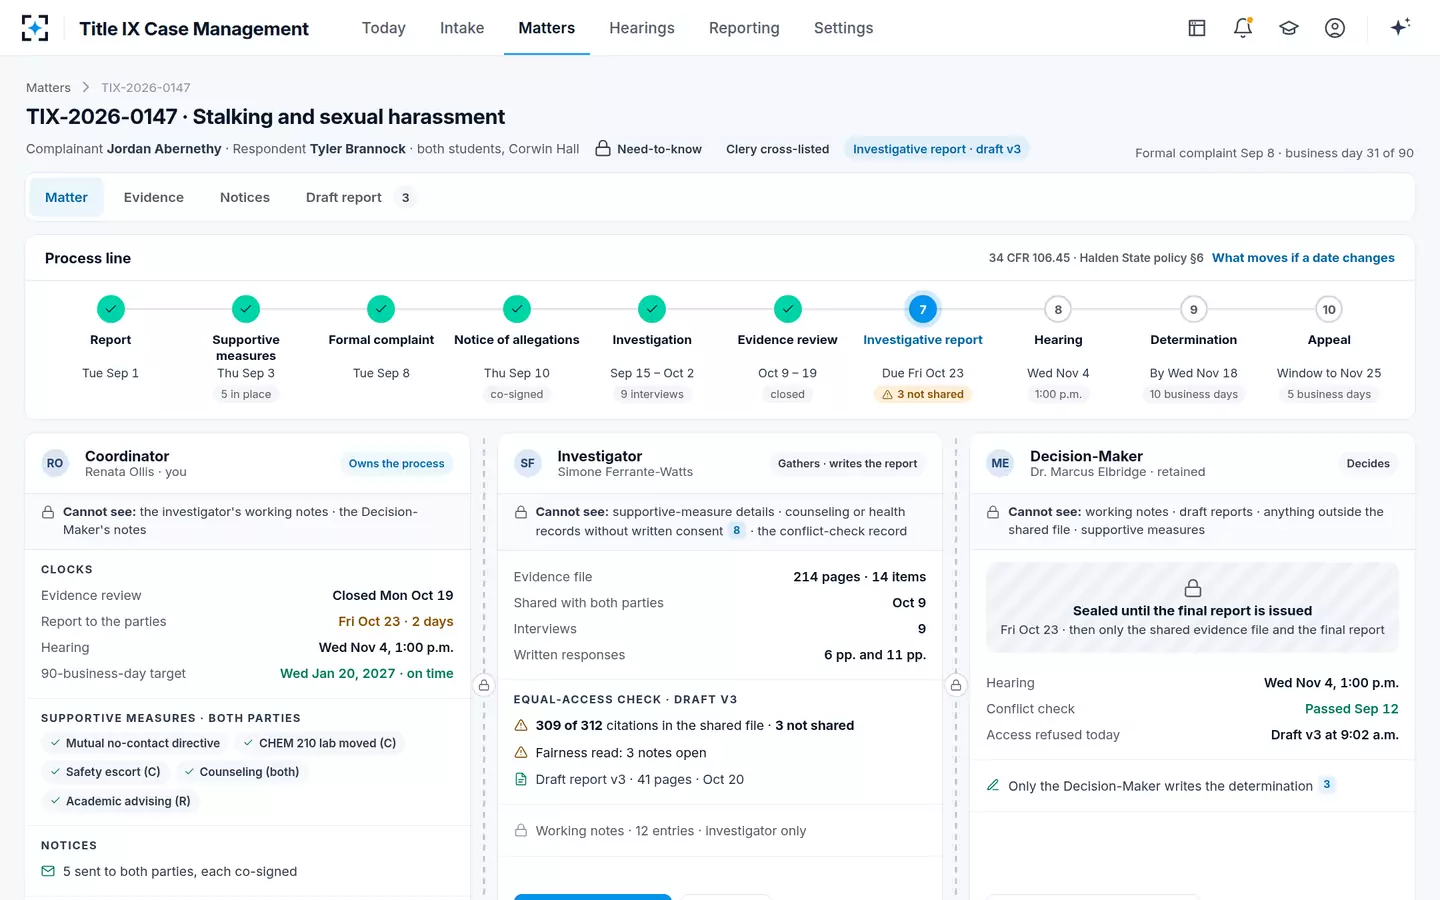This screenshot has width=1440, height=900.
Task: Click the Matters breadcrumb link
Action: pyautogui.click(x=48, y=88)
